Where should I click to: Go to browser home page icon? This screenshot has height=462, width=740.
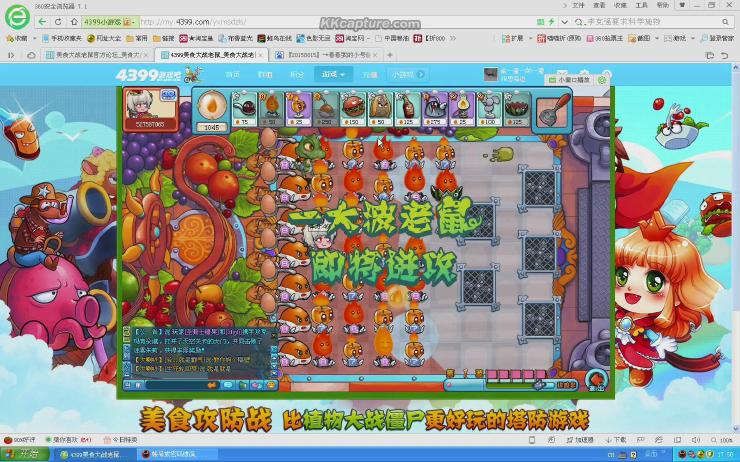pos(74,22)
